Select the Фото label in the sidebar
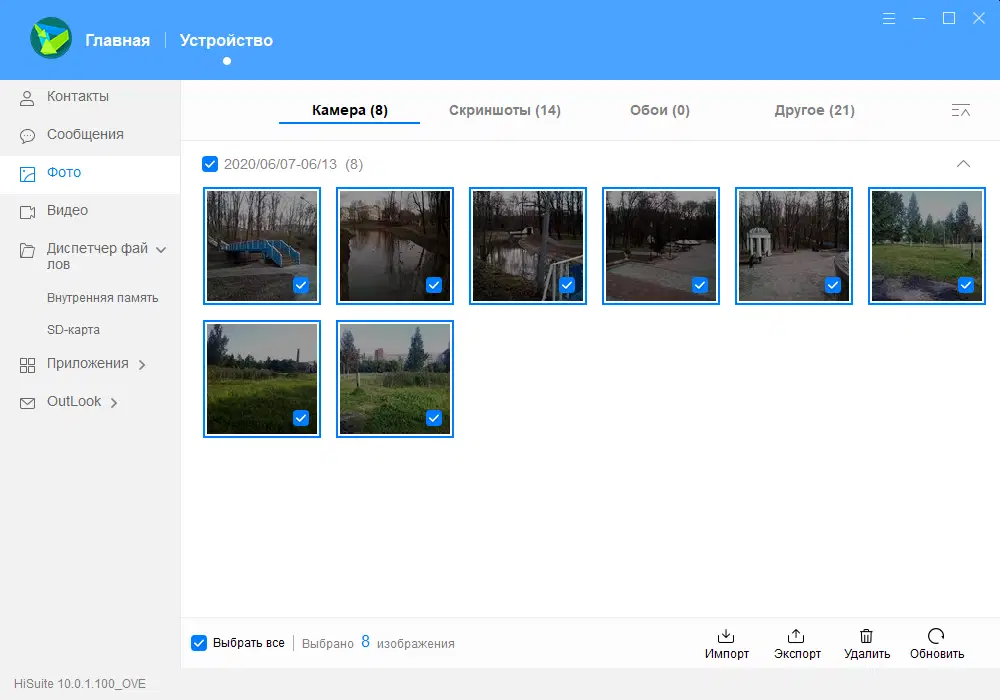This screenshot has width=1000, height=700. point(64,172)
